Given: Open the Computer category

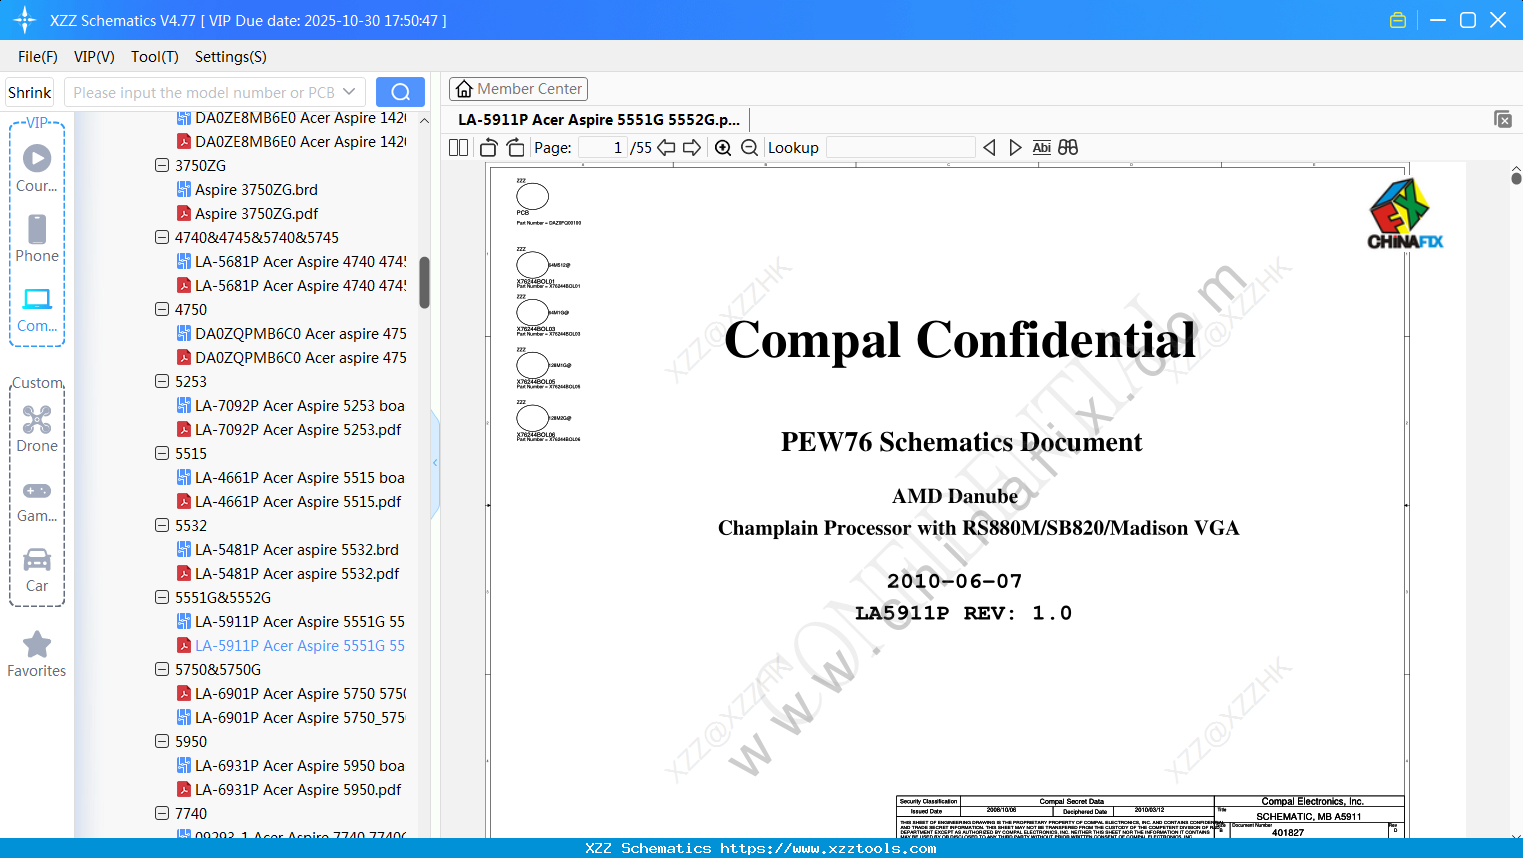Looking at the screenshot, I should pos(37,309).
